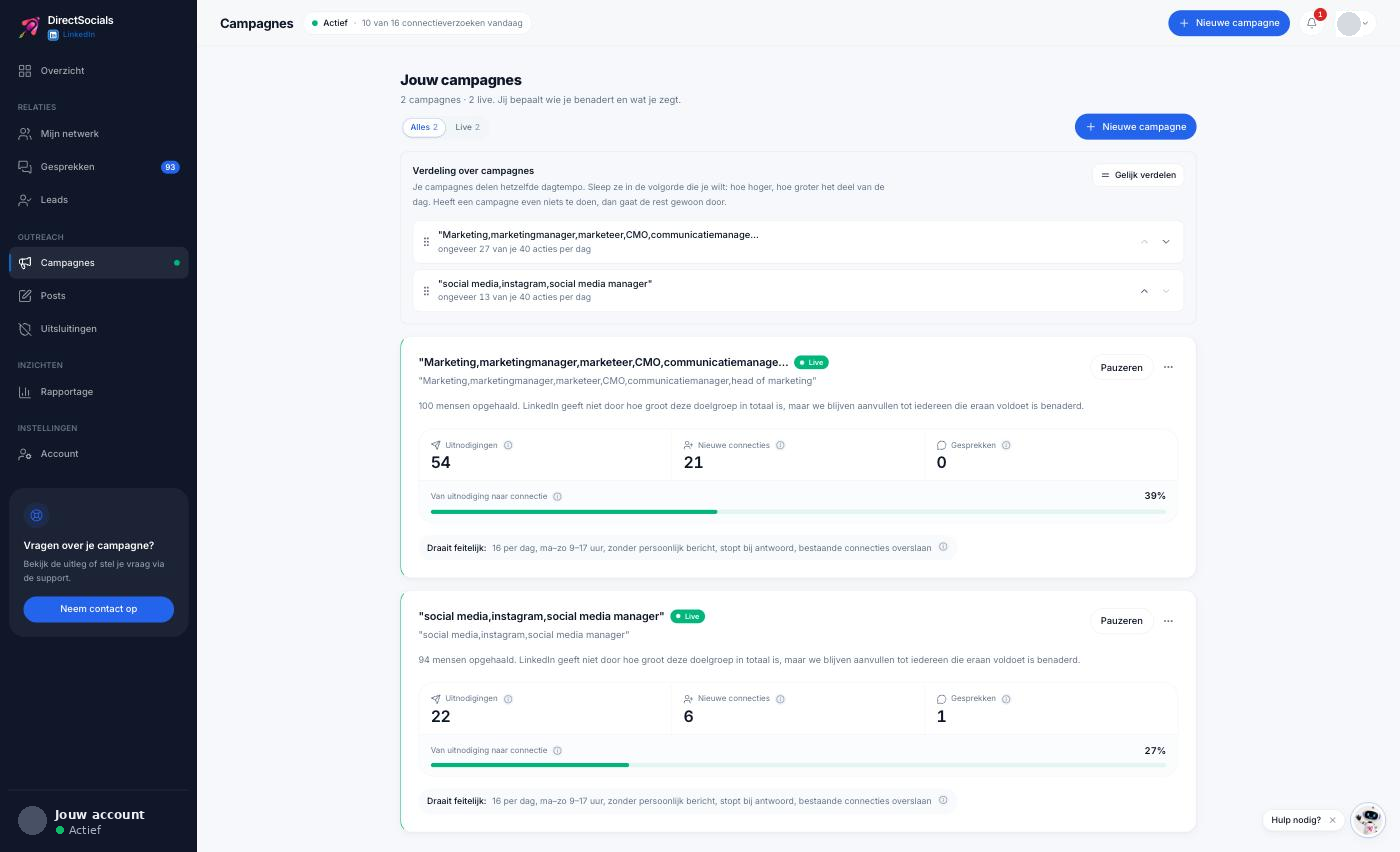The height and width of the screenshot is (852, 1400).
Task: Click the LinkedIn label under DirectSocials
Action: coord(72,35)
